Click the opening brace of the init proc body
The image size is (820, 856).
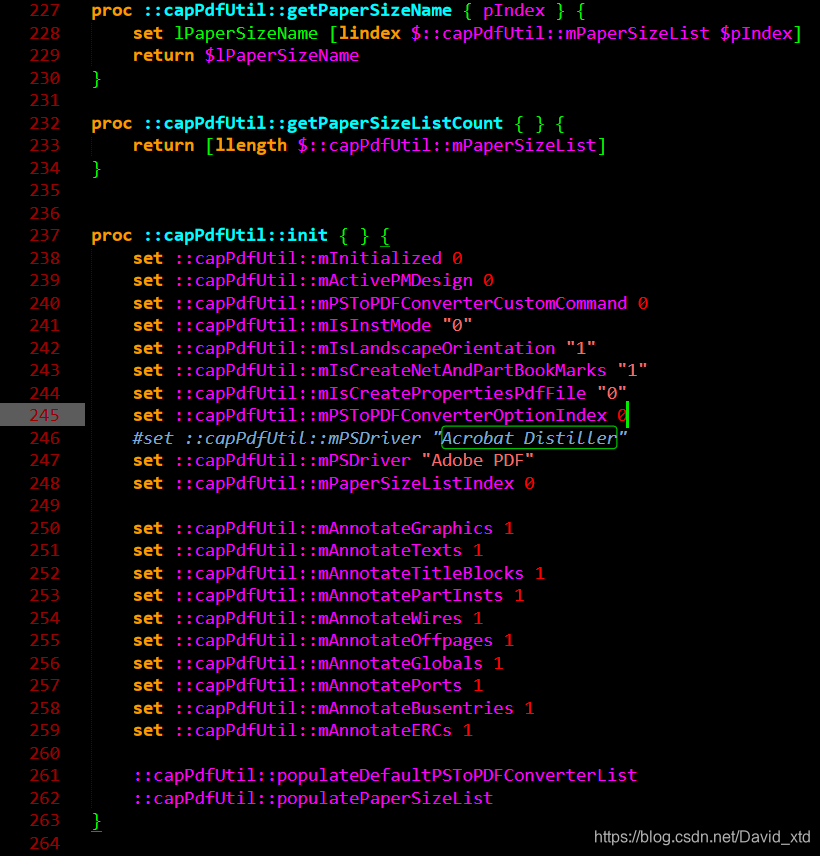[385, 236]
